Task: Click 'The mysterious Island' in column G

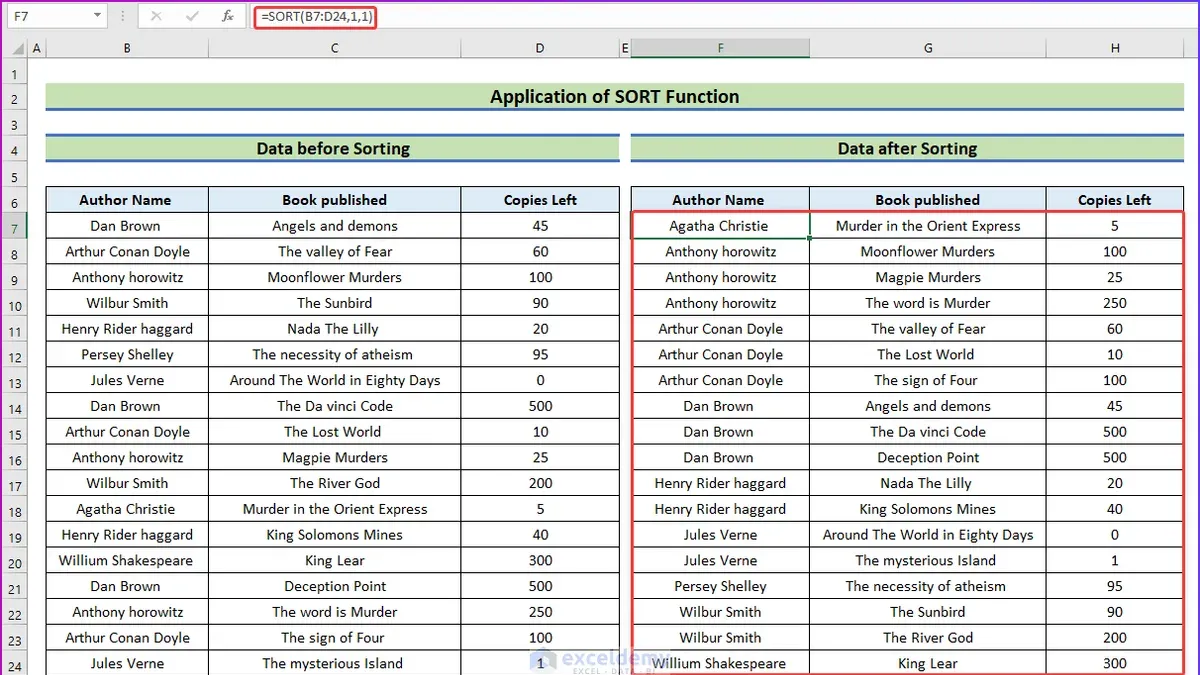Action: pos(928,561)
